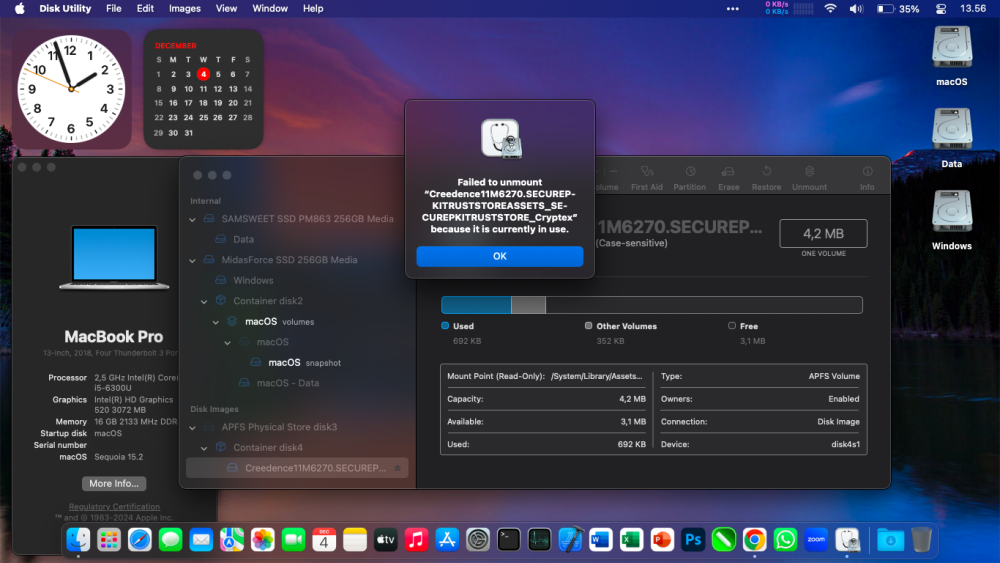Open Launchpad from the Dock
Viewport: 1000px width, 563px height.
108,540
